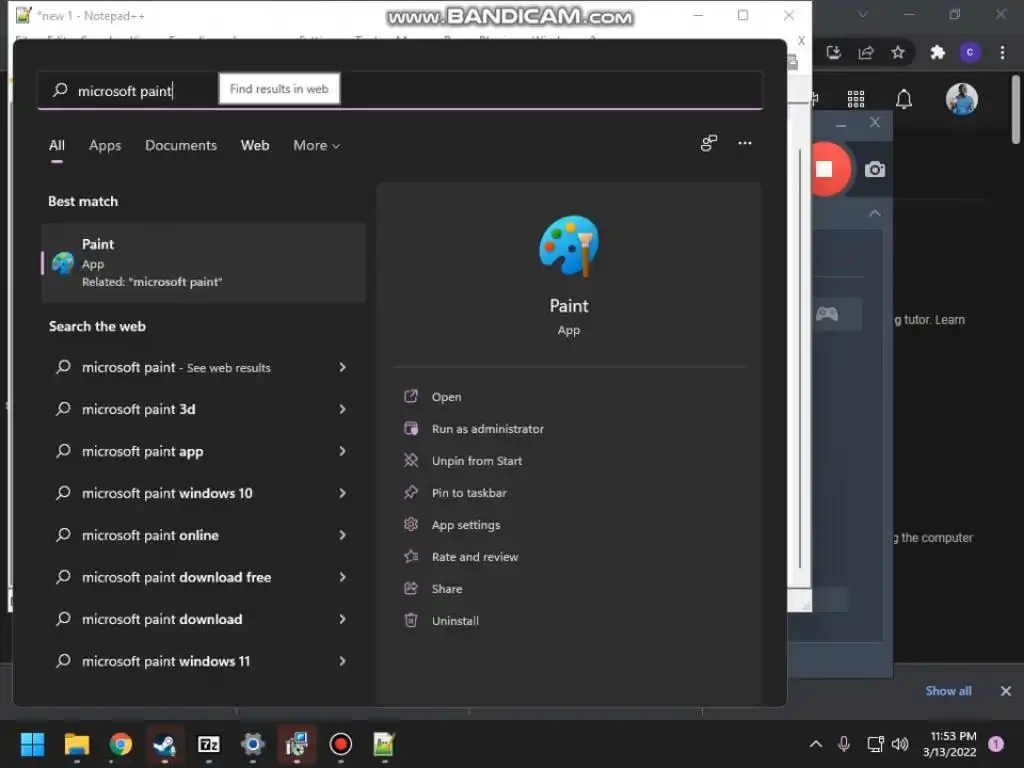Open the Google apps grid icon

(856, 99)
